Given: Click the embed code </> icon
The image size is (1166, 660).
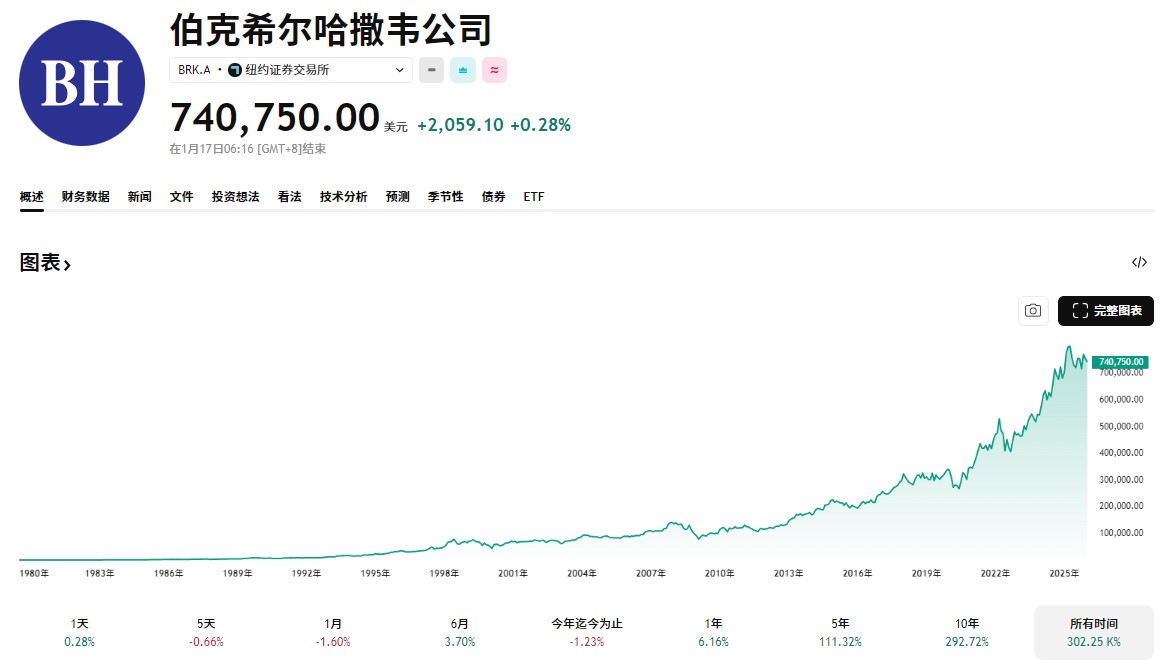Looking at the screenshot, I should pos(1139,262).
